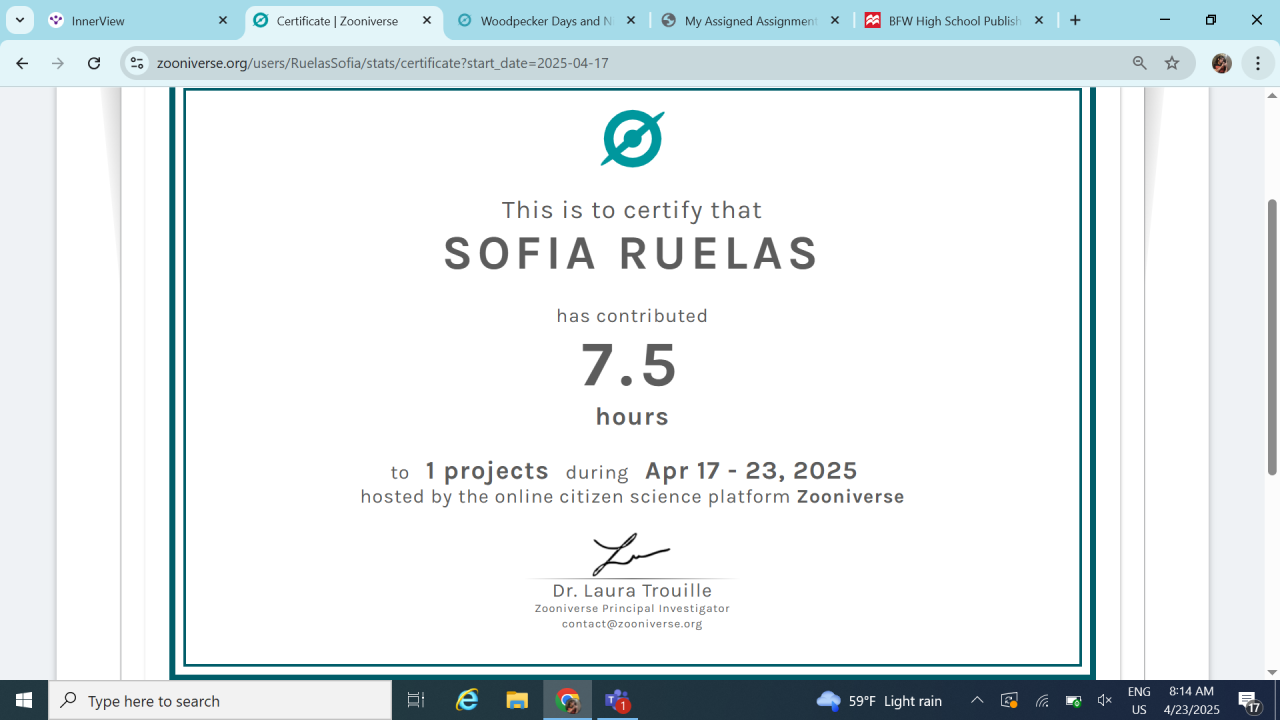Switch to My Assigned Assignment tab
The width and height of the screenshot is (1280, 720).
750,20
